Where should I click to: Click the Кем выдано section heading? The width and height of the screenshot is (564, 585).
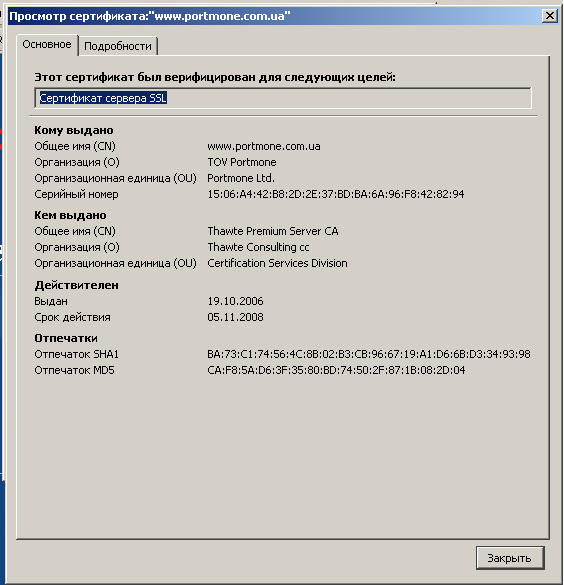[70, 215]
